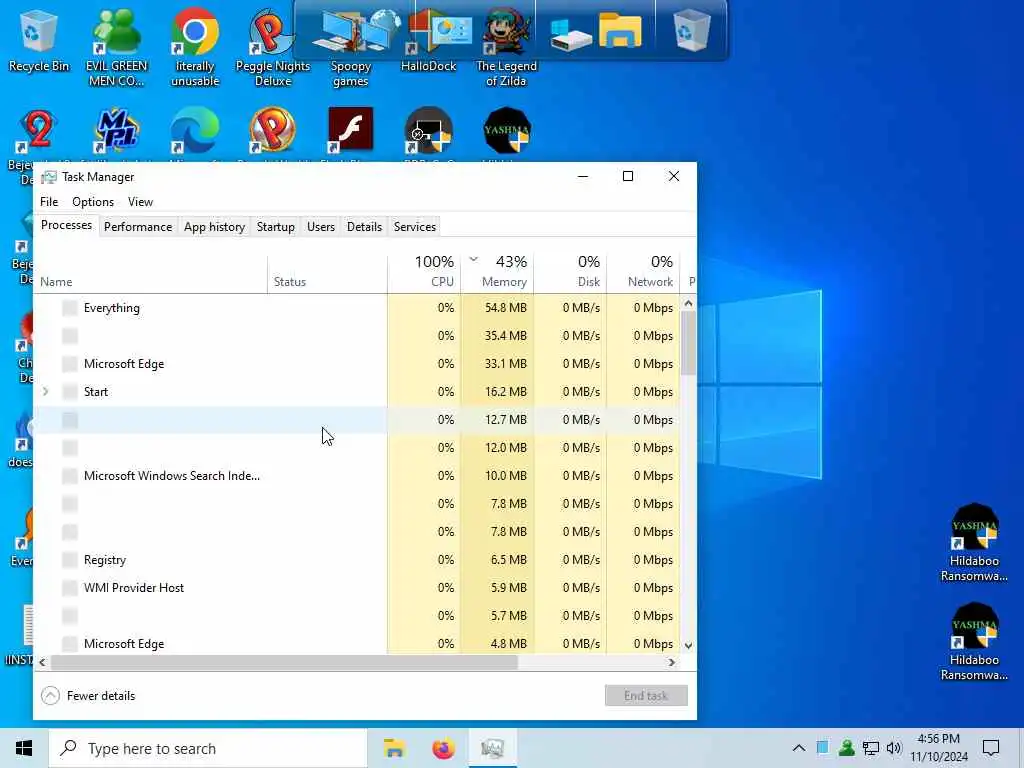The width and height of the screenshot is (1024, 768).
Task: Click the green person tray icon
Action: tap(846, 748)
